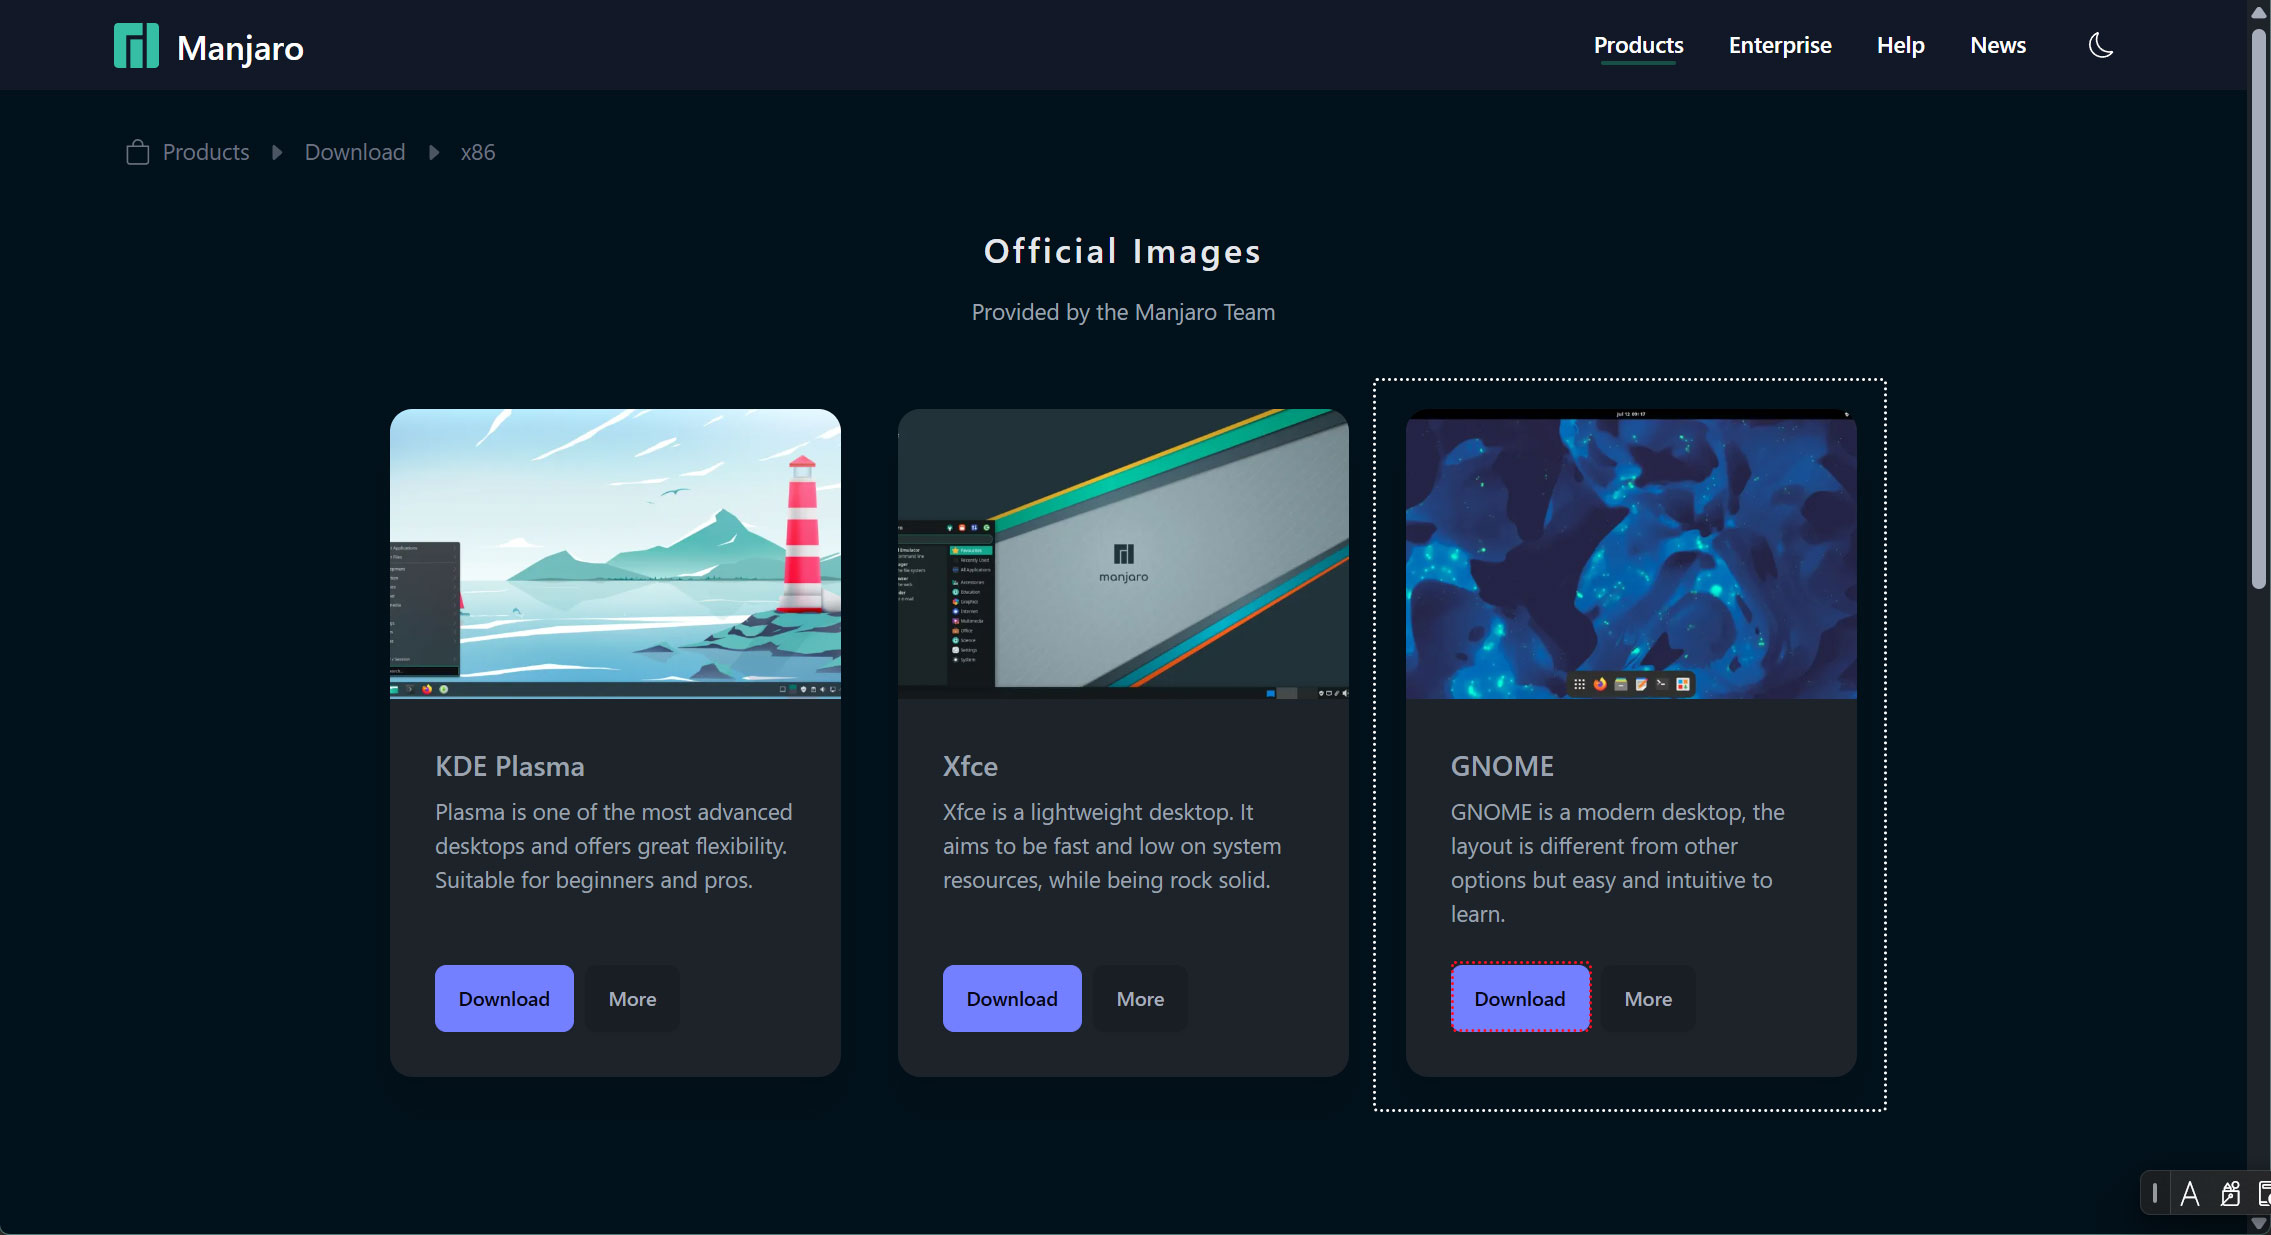Click the GNOME card title

click(1502, 766)
